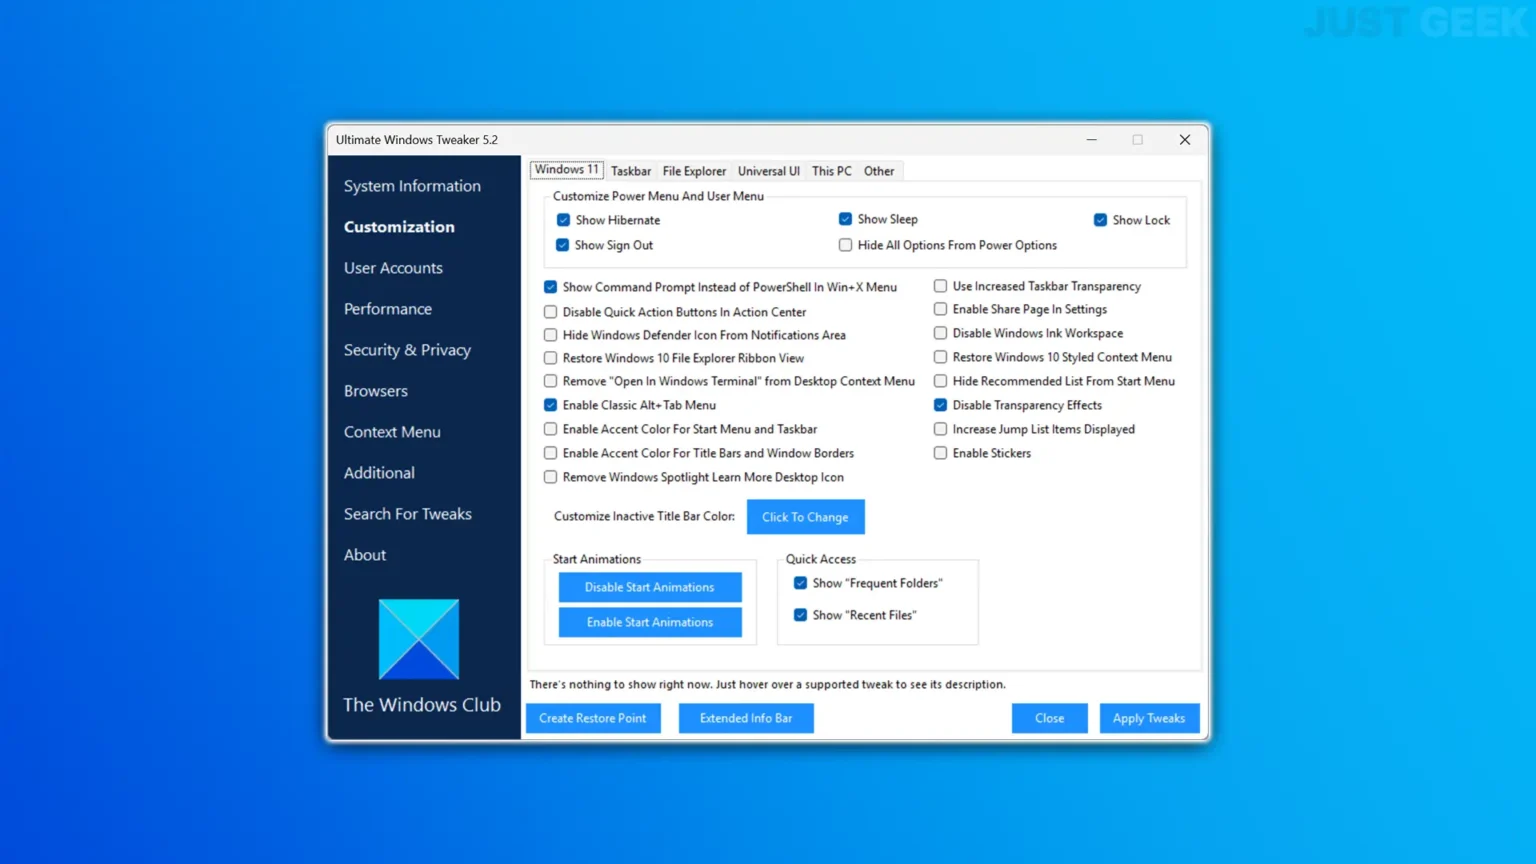Screen dimensions: 1536x864
Task: Open Context Menu section in sidebar
Action: pyautogui.click(x=392, y=432)
